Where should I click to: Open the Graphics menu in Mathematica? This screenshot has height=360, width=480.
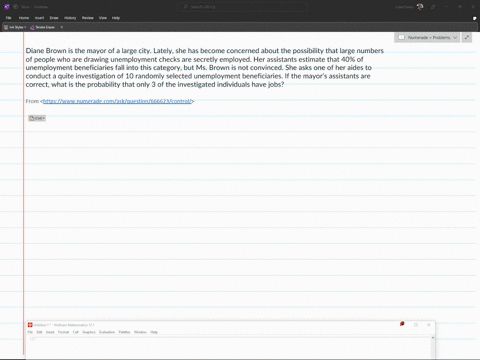click(89, 332)
